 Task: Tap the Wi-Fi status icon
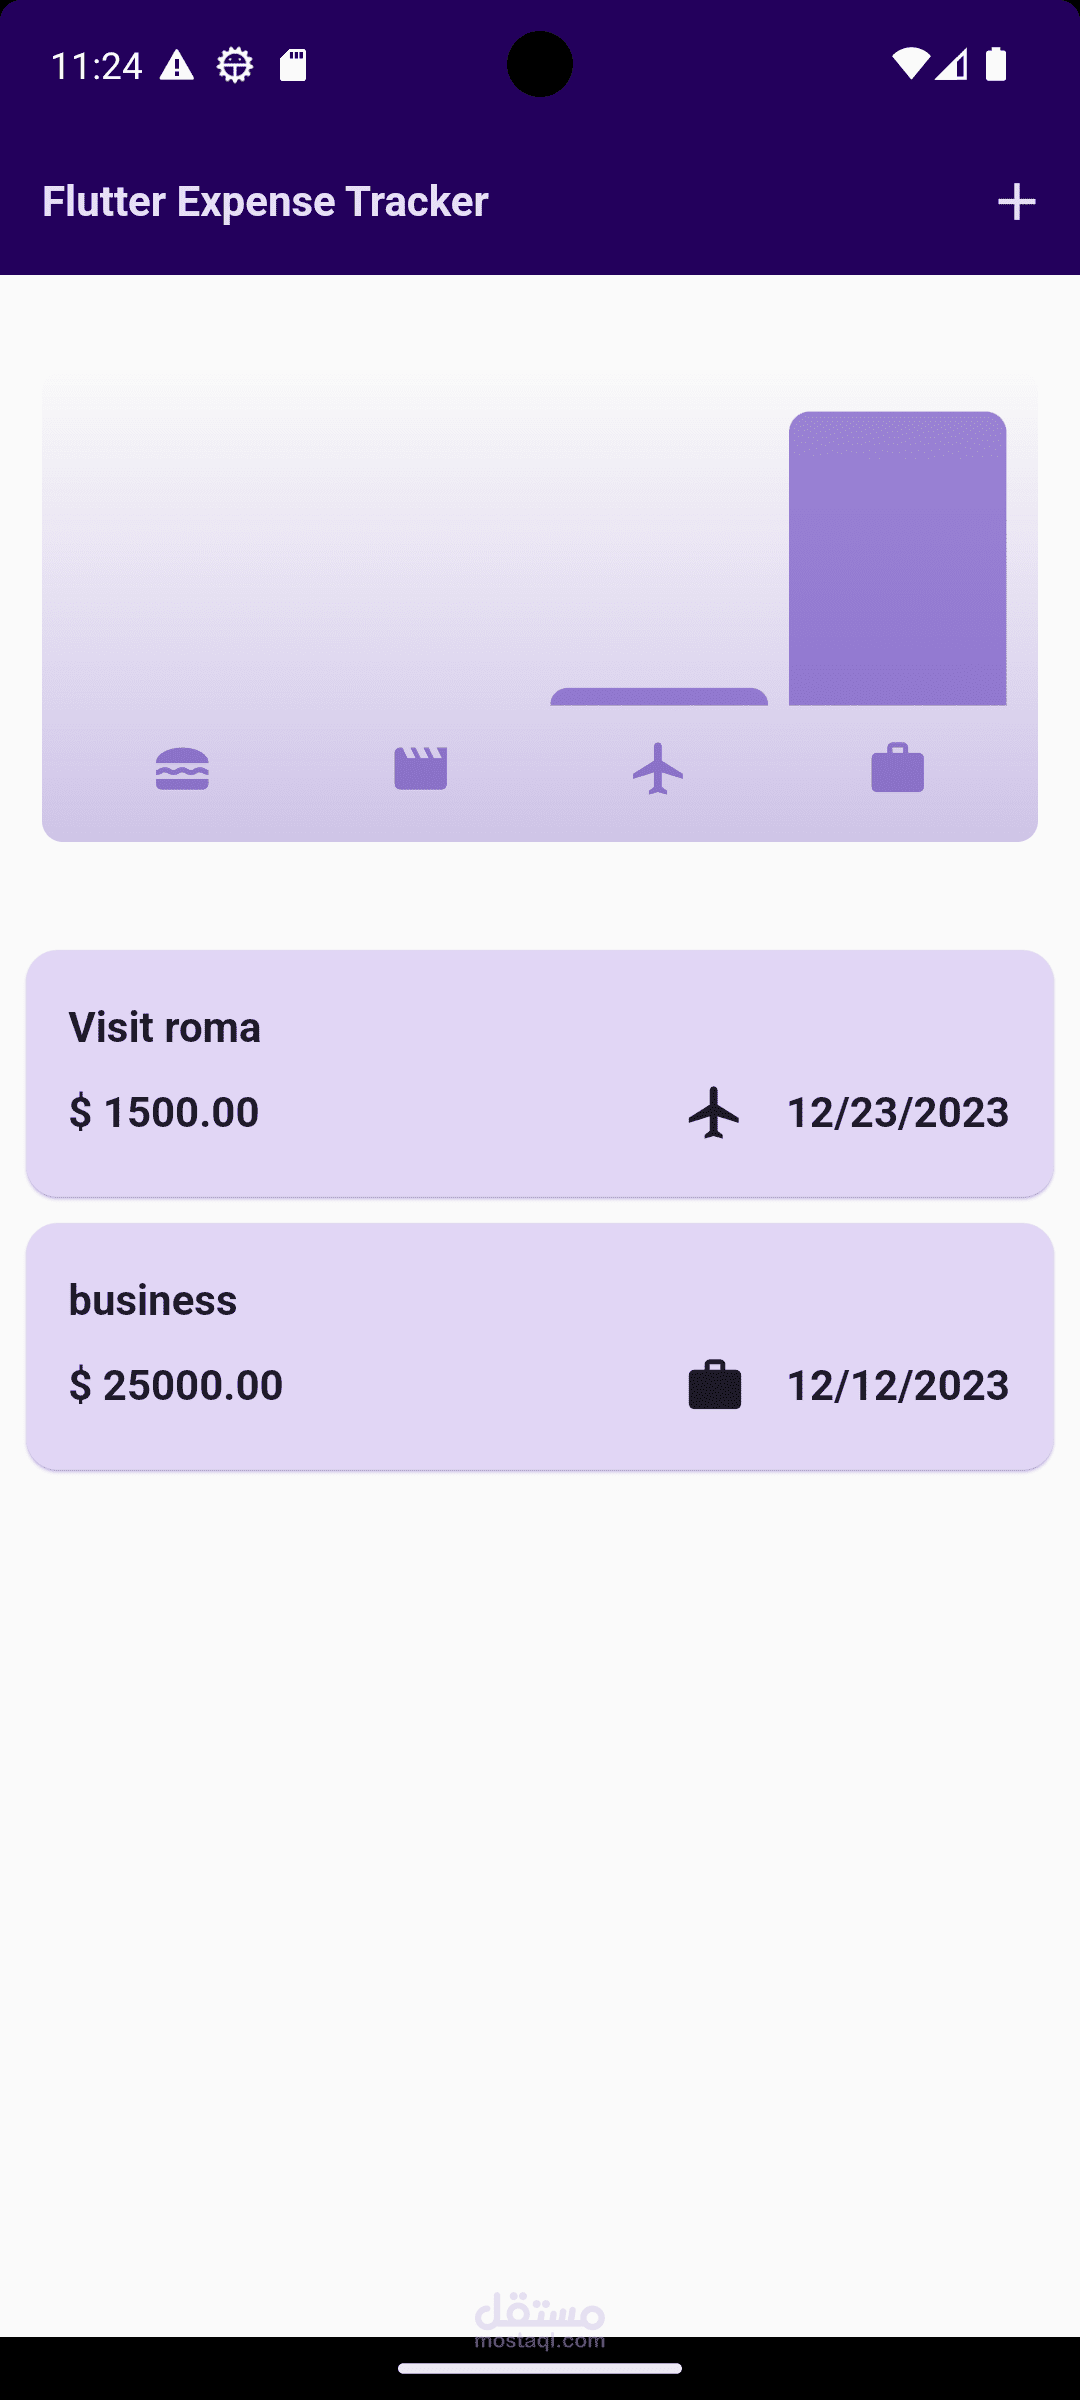[909, 65]
